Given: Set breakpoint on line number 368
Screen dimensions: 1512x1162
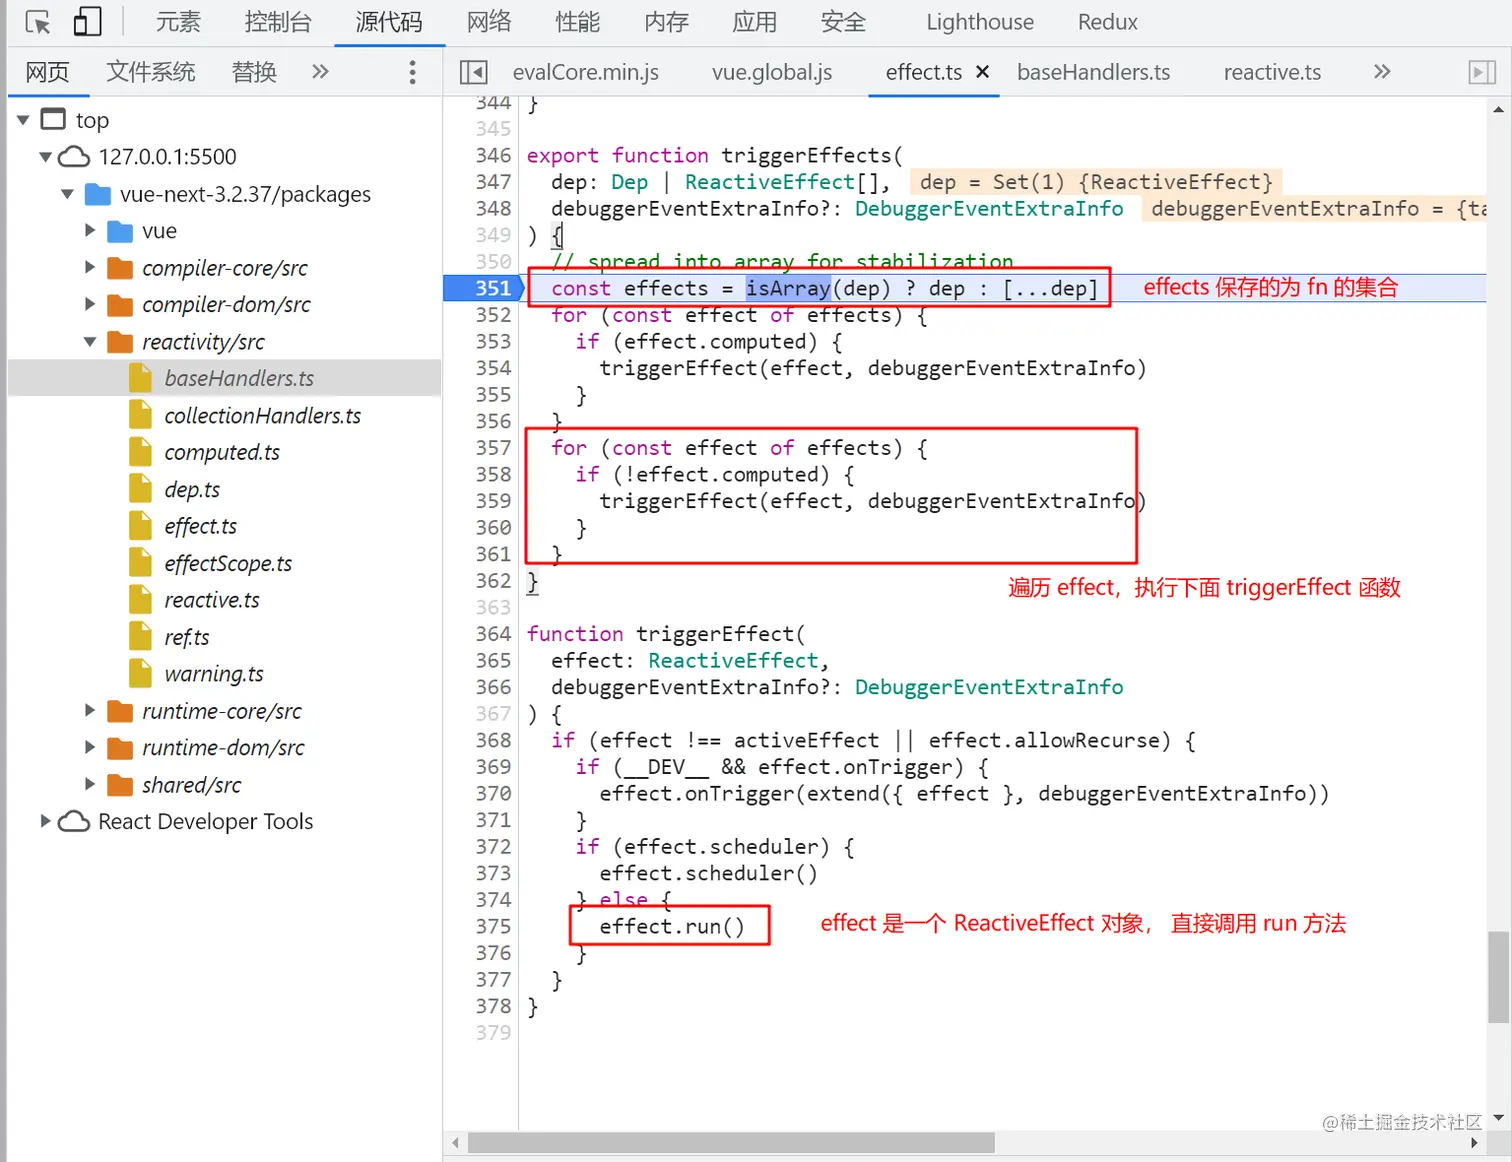Looking at the screenshot, I should tap(493, 740).
